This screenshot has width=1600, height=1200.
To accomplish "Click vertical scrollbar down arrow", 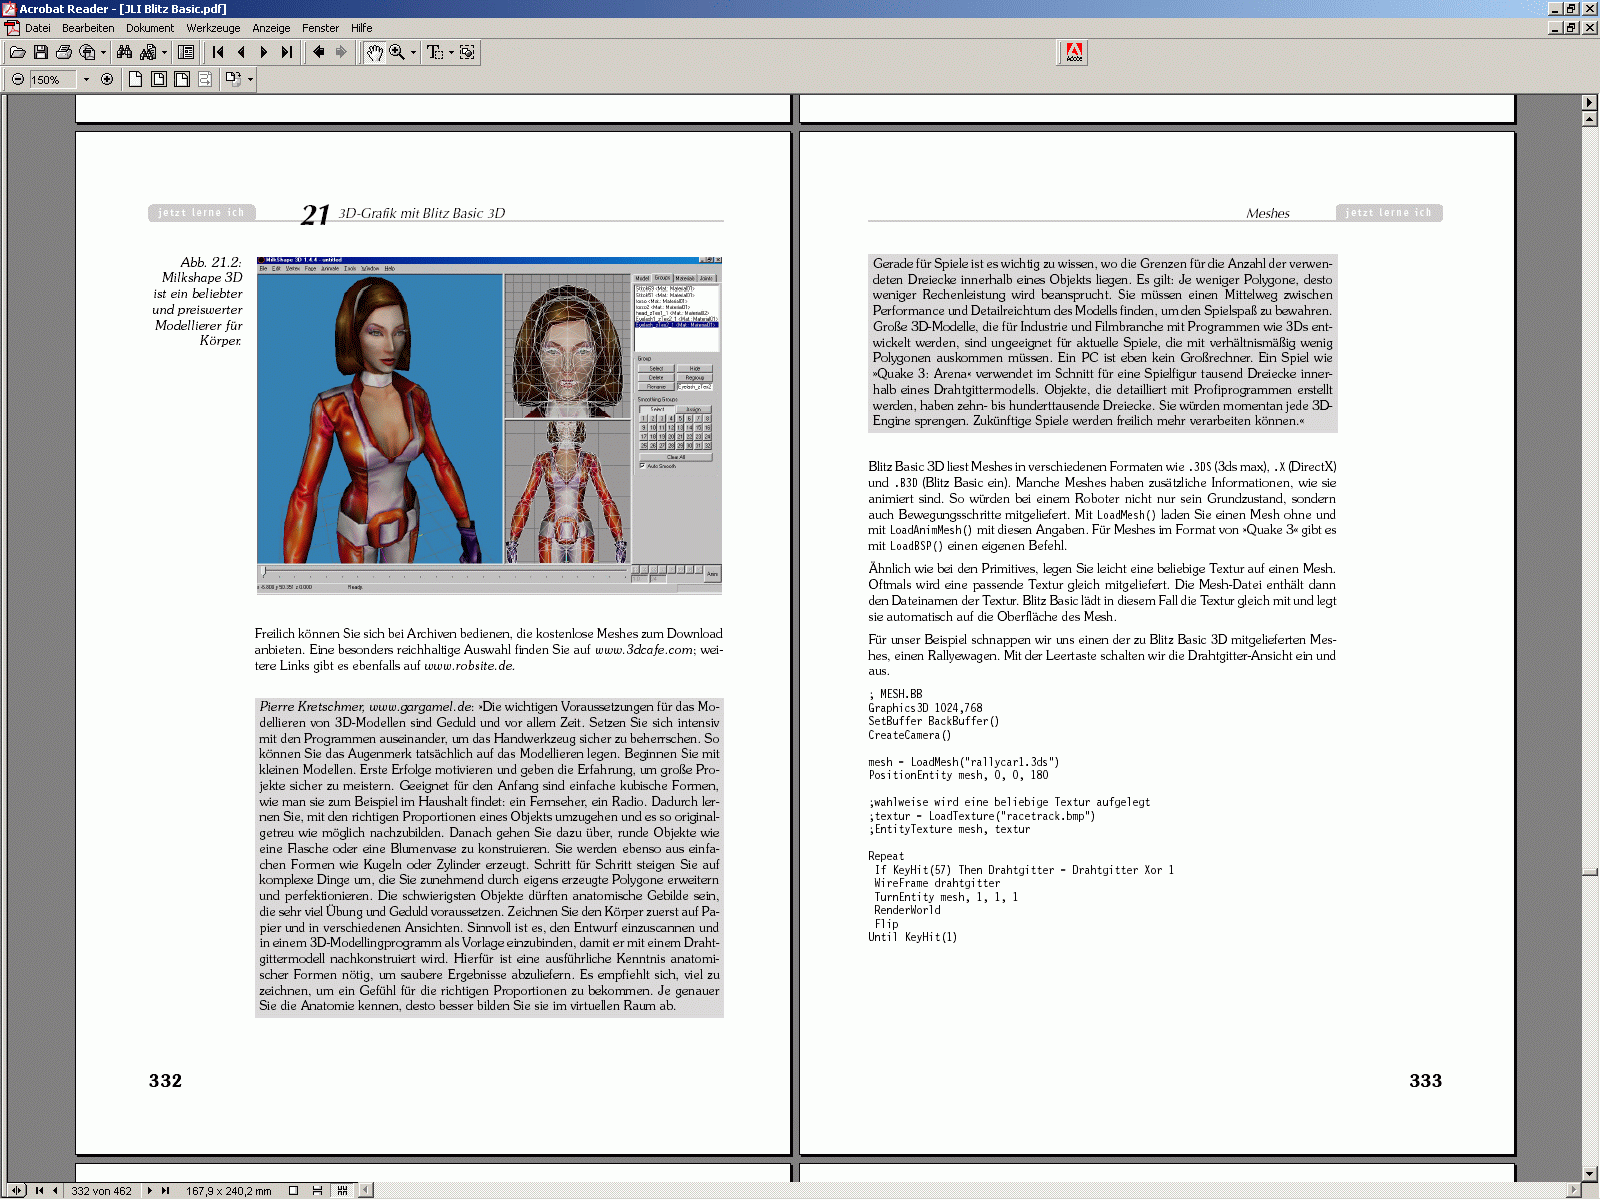I will pyautogui.click(x=1590, y=1174).
